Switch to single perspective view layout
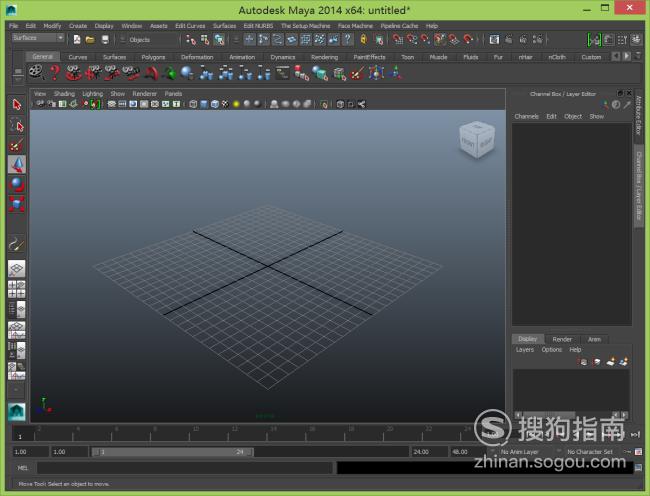 coord(17,269)
